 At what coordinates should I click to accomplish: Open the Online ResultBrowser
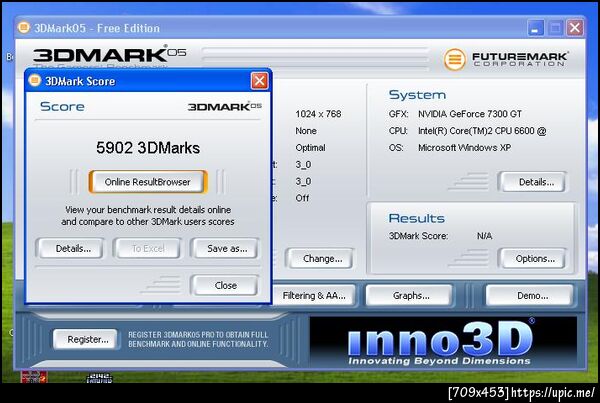(148, 182)
